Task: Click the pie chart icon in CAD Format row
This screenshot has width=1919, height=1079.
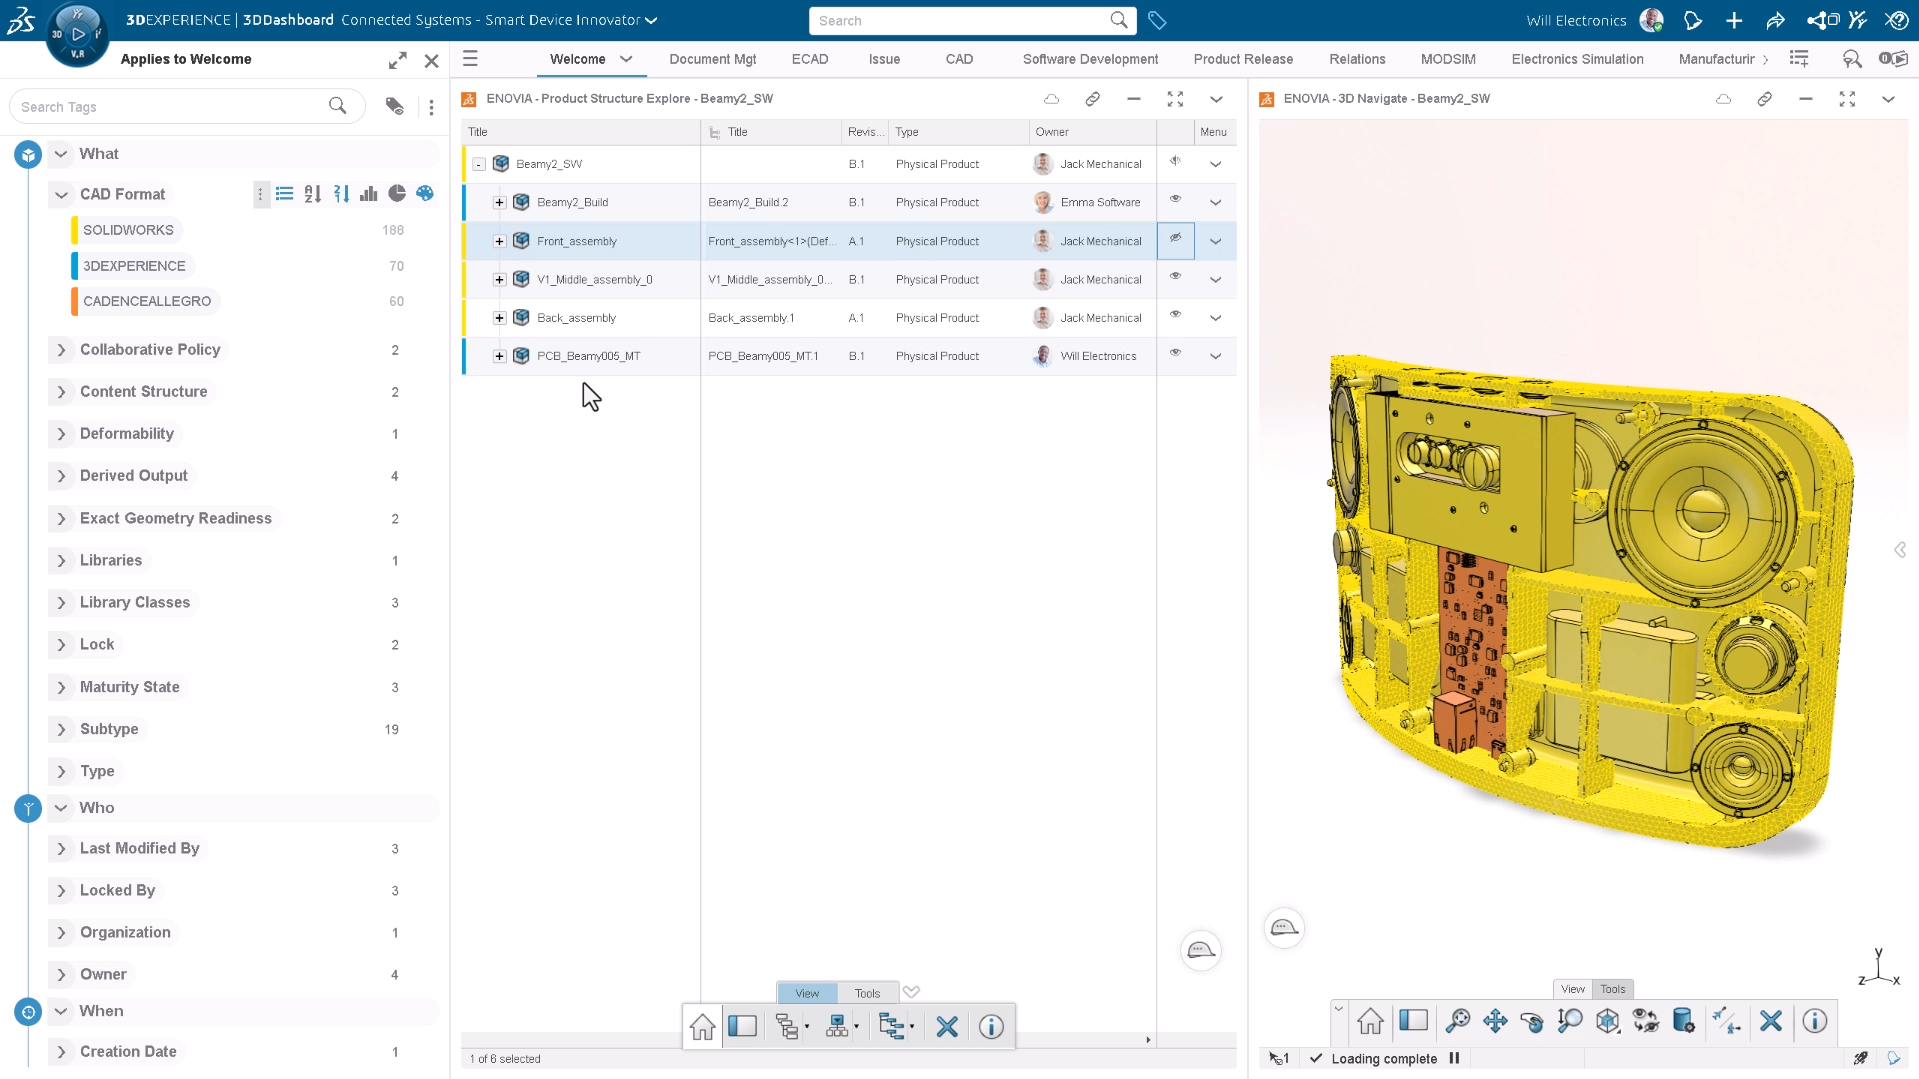Action: pos(397,194)
